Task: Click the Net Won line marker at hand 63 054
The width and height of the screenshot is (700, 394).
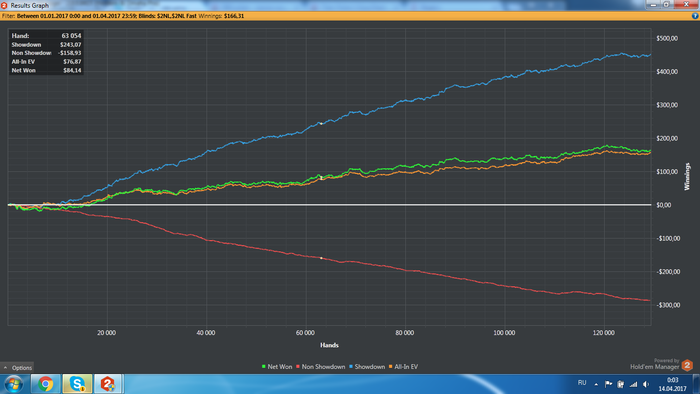Action: point(321,178)
